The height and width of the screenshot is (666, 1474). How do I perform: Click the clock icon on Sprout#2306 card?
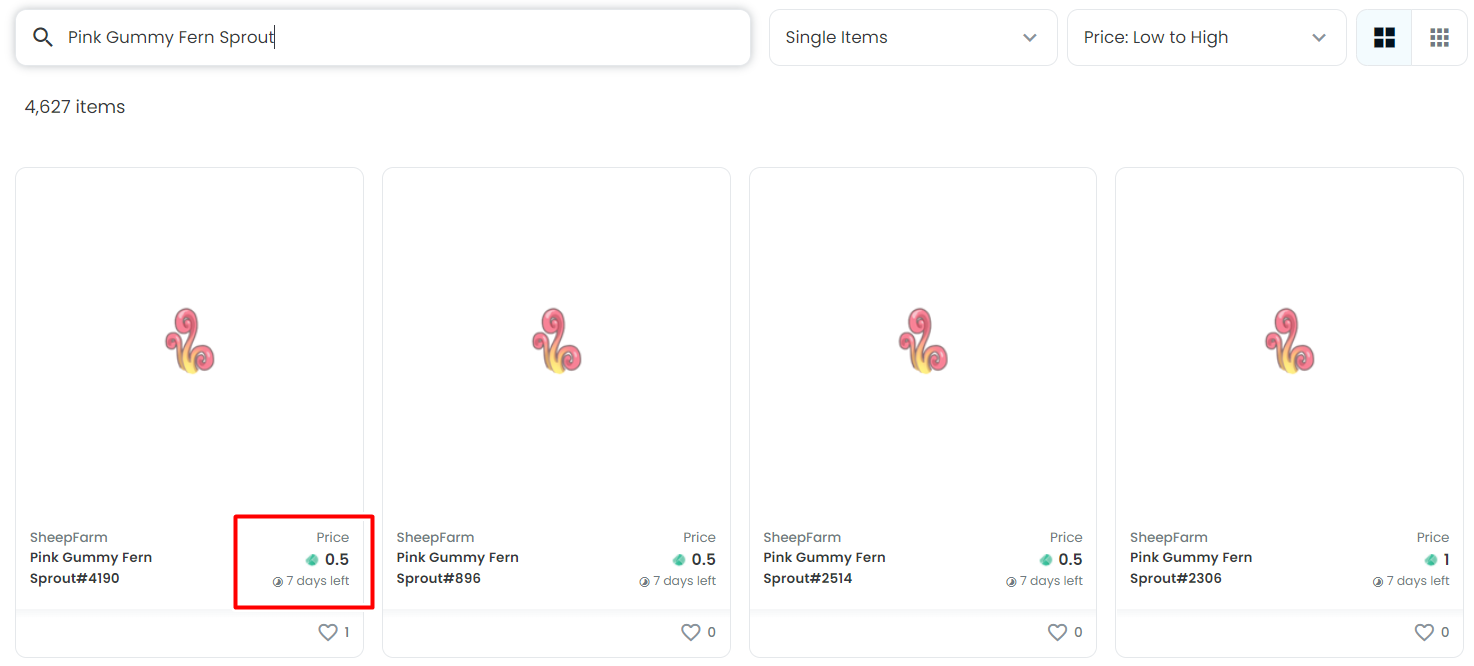pos(1378,582)
